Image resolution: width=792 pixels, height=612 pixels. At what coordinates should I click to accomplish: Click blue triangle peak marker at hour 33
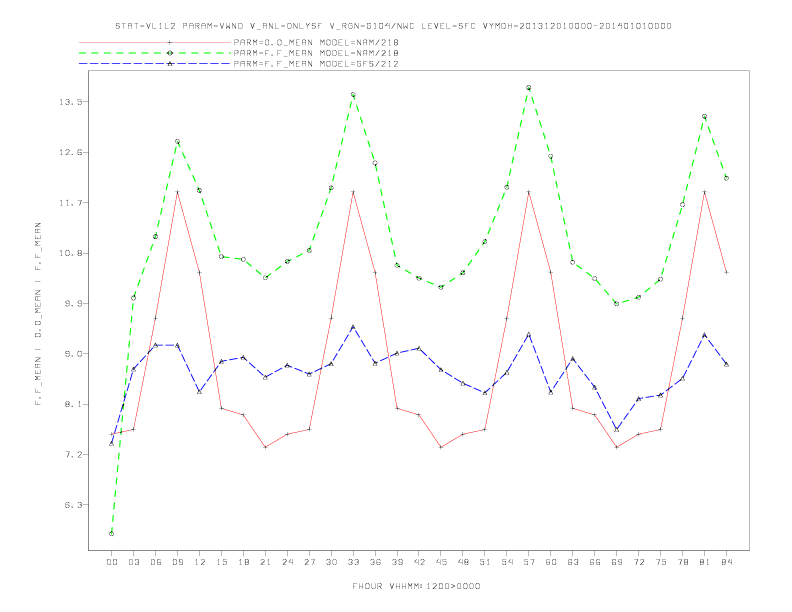(353, 327)
